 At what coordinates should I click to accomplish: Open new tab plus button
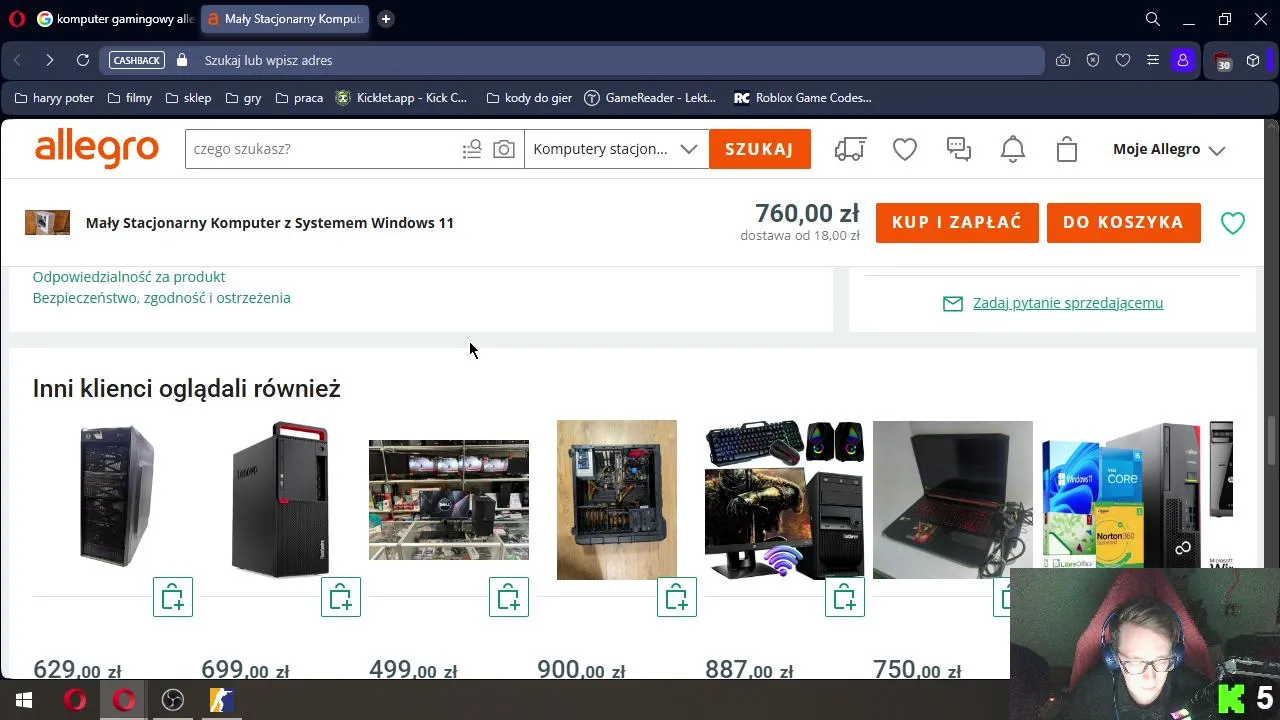click(x=386, y=19)
